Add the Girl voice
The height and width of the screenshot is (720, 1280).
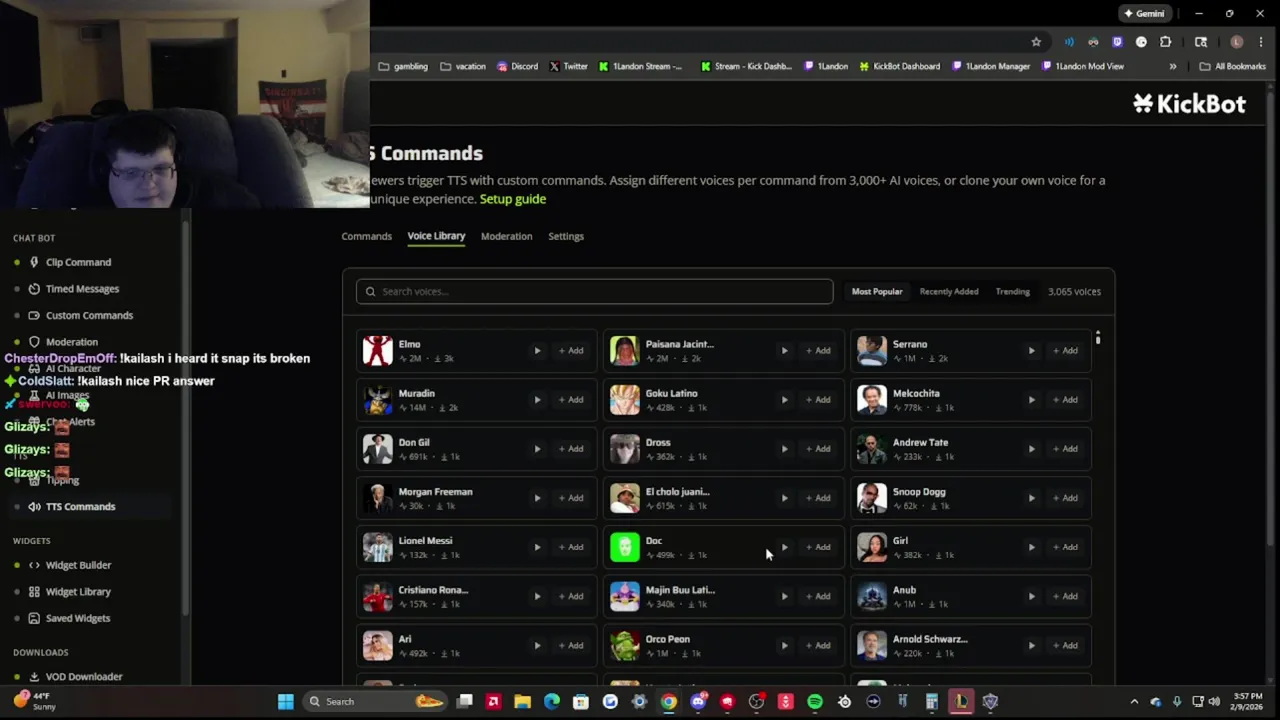point(1065,547)
